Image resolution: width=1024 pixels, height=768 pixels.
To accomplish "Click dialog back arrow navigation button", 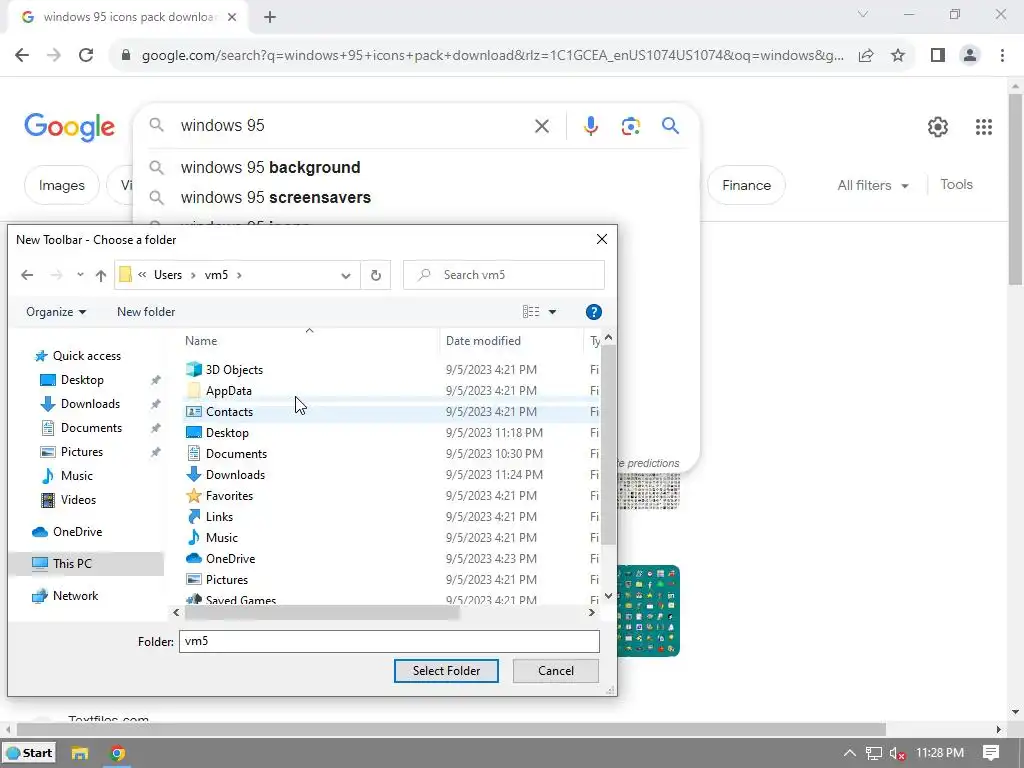I will (x=27, y=275).
